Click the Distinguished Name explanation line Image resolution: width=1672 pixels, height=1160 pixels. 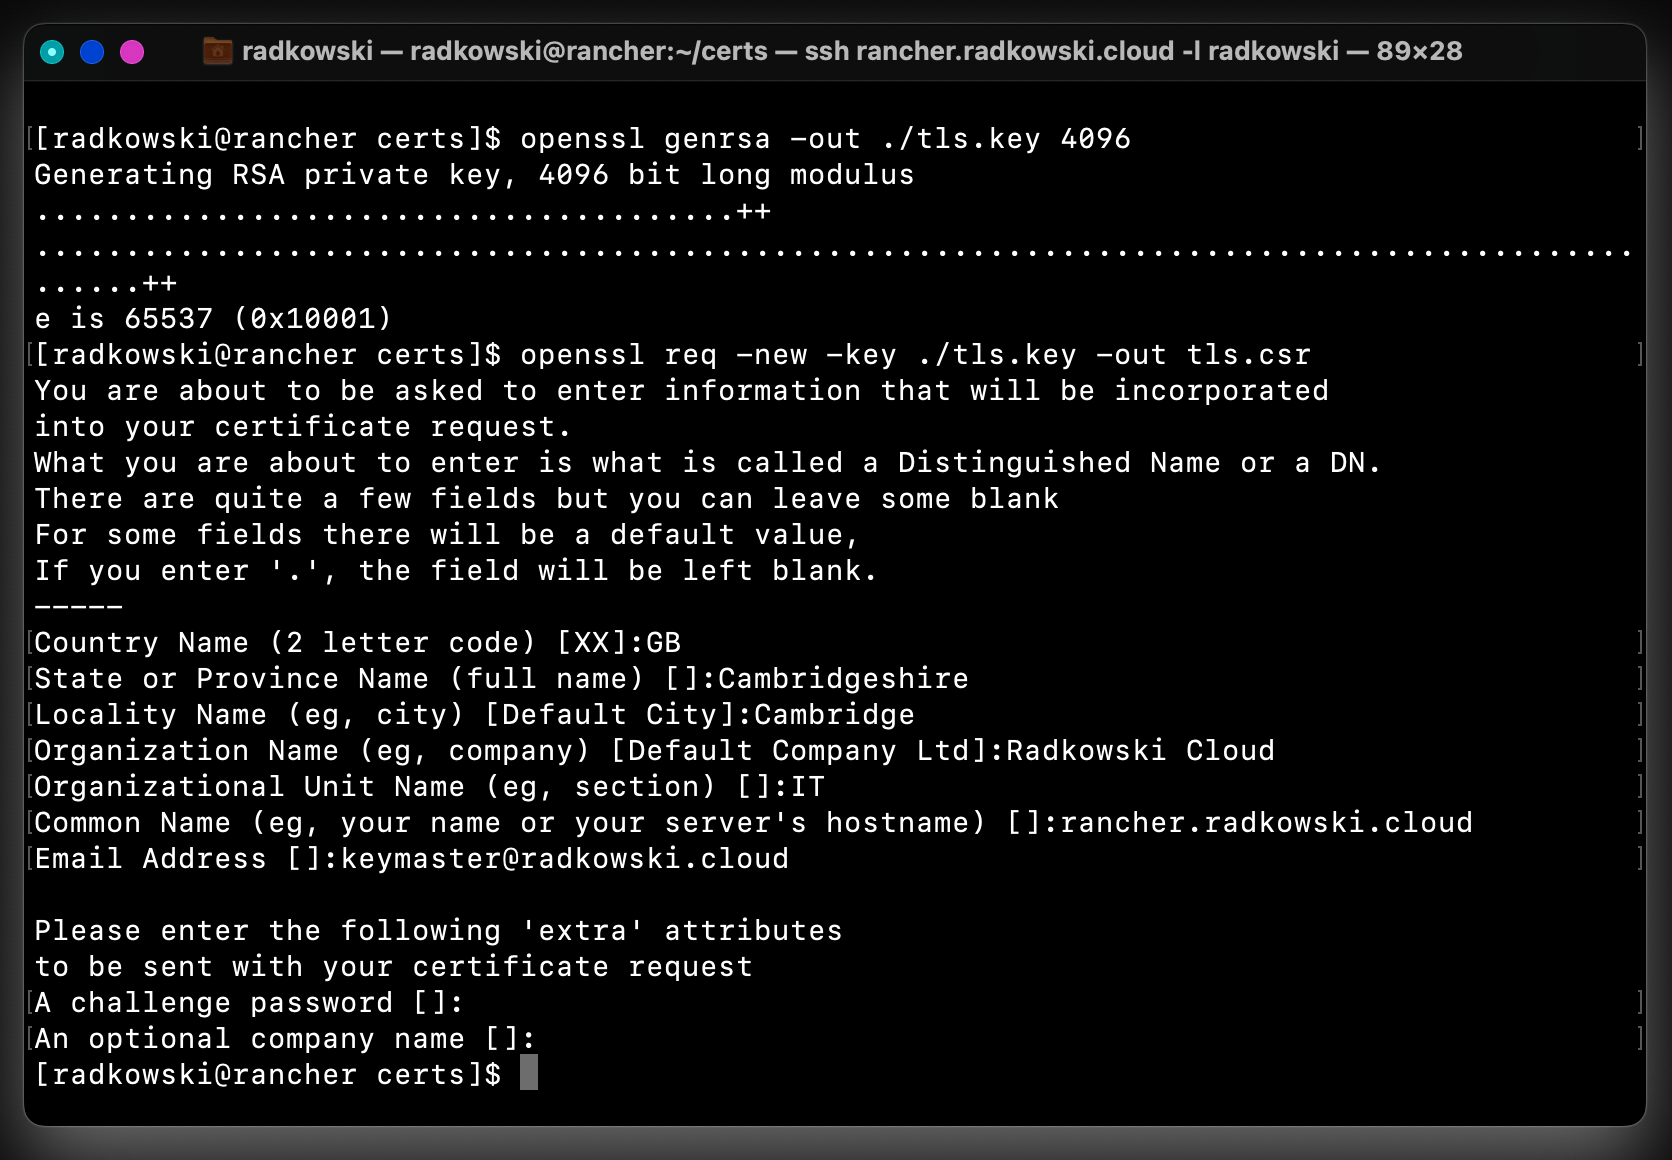[707, 463]
